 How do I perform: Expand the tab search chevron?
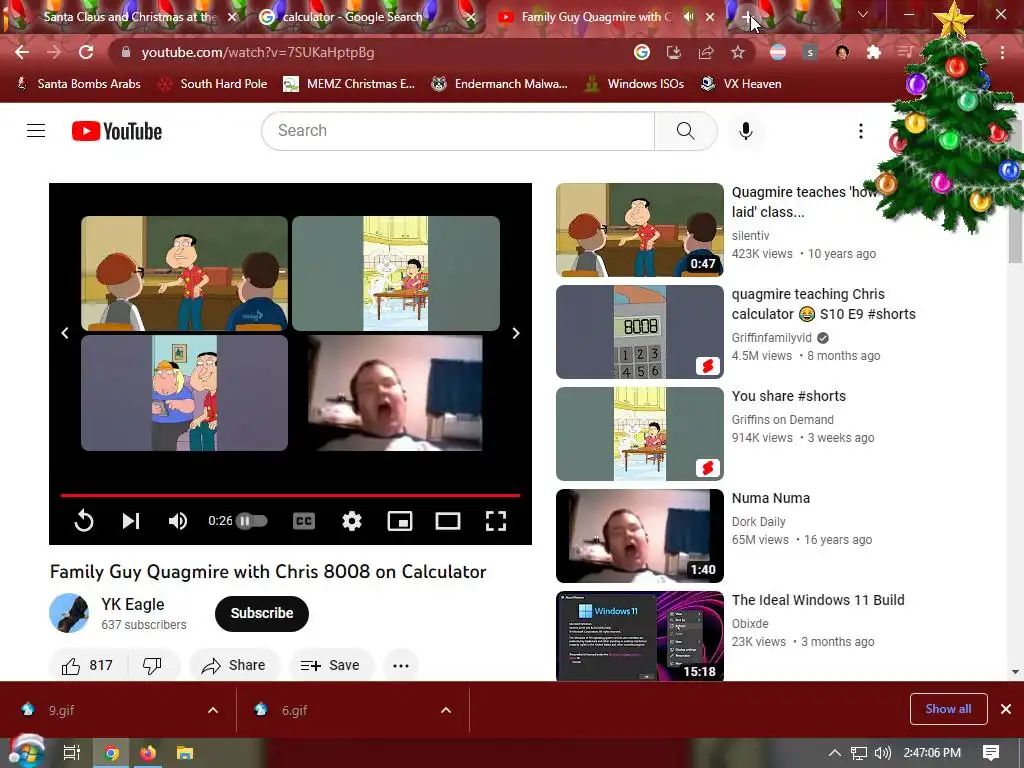click(x=863, y=14)
